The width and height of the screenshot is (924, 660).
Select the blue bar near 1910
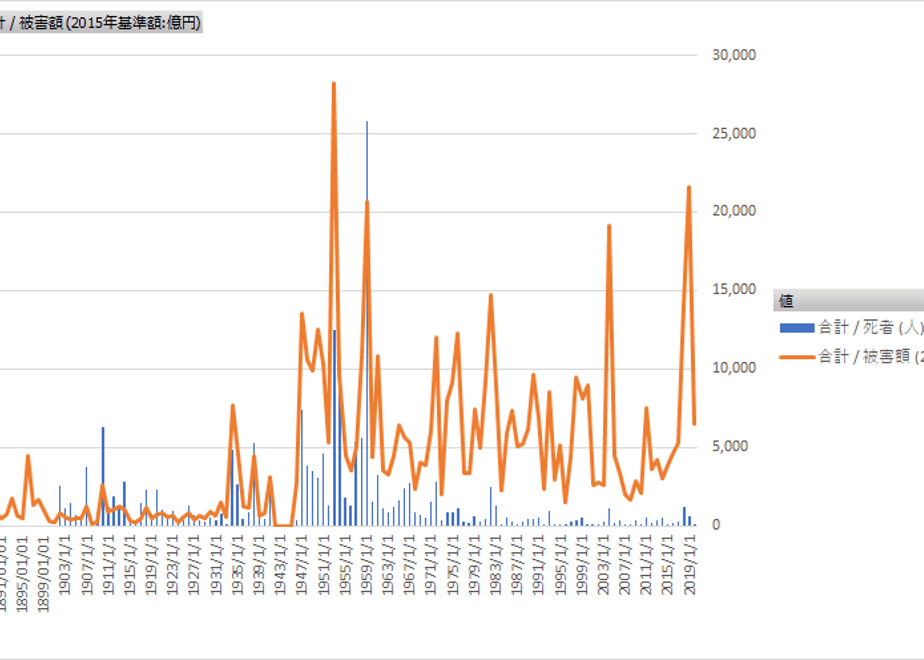pos(103,476)
